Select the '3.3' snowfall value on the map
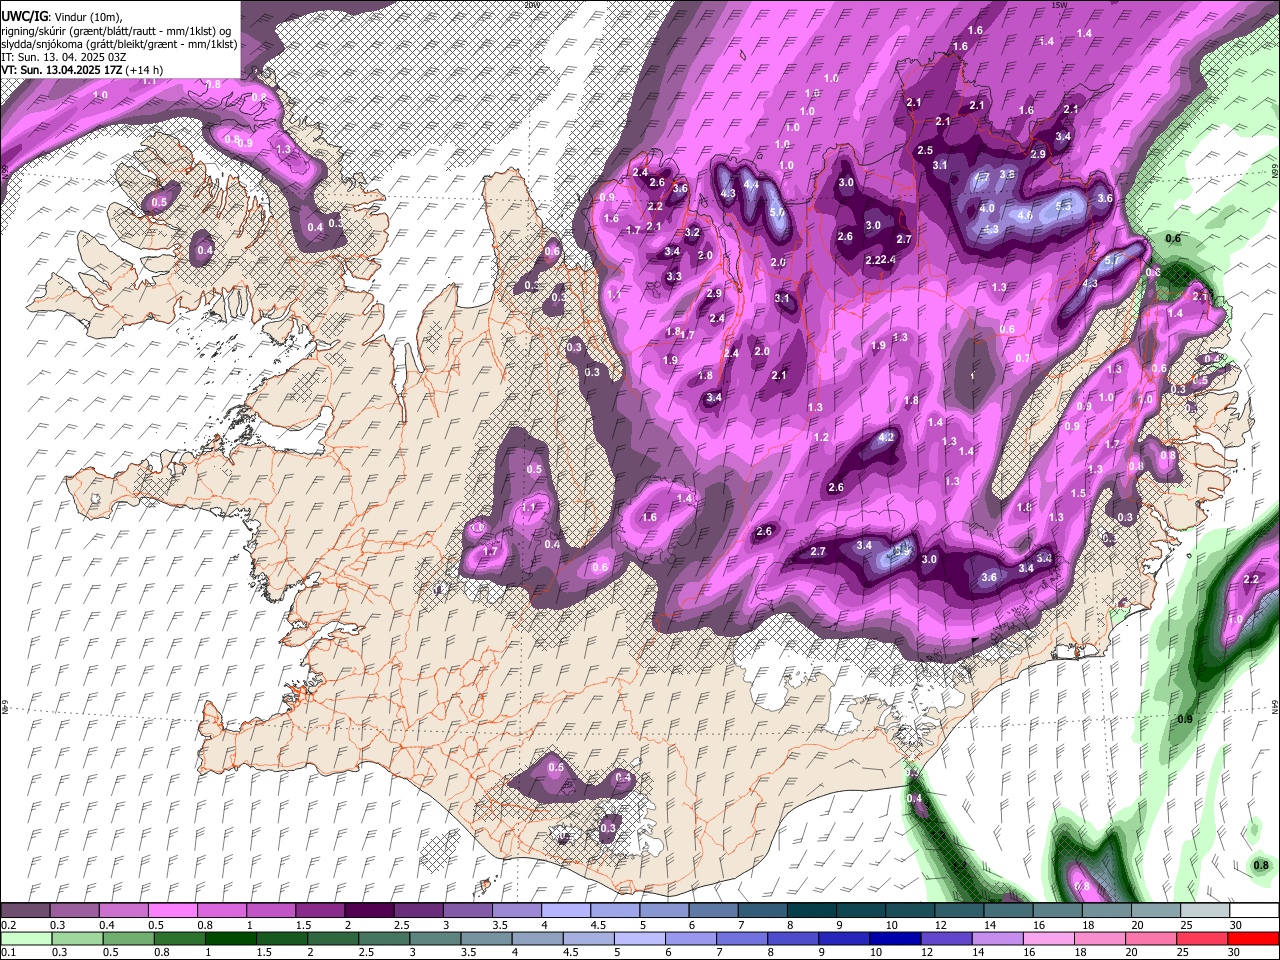1280x960 pixels. [x=674, y=277]
